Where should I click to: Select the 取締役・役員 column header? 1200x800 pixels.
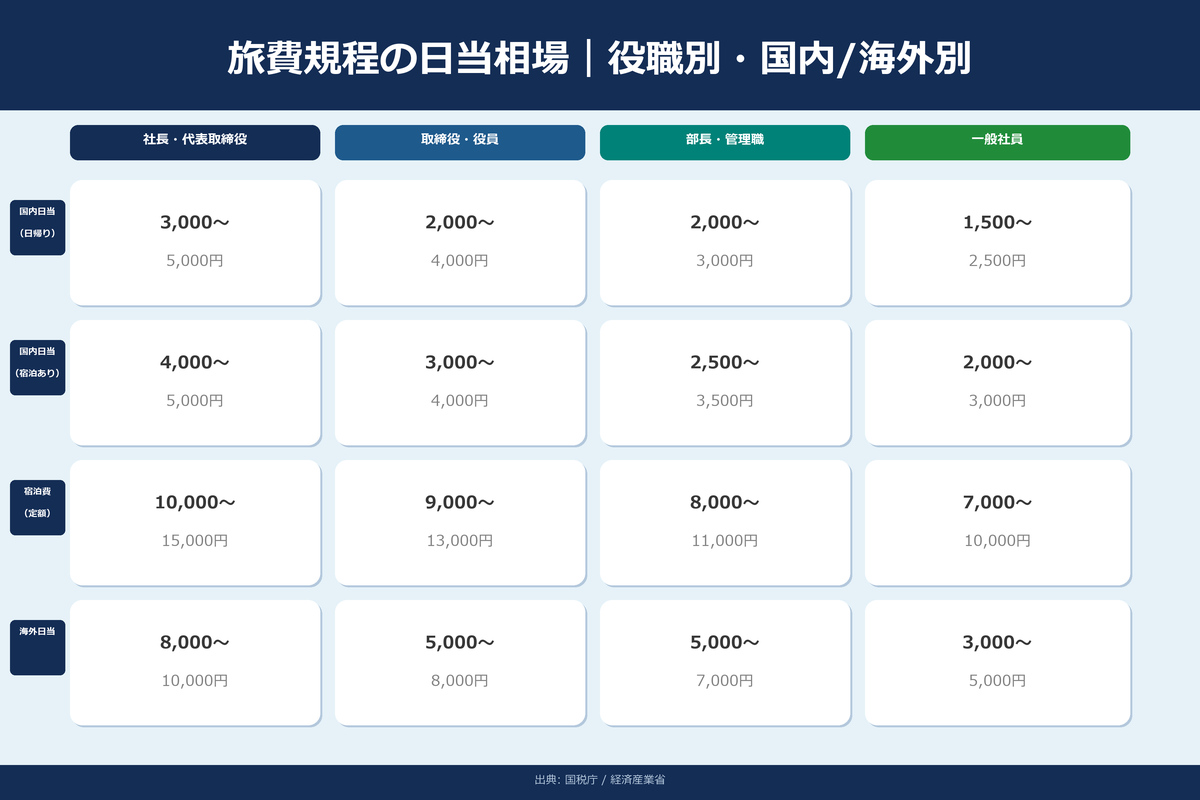tap(460, 142)
